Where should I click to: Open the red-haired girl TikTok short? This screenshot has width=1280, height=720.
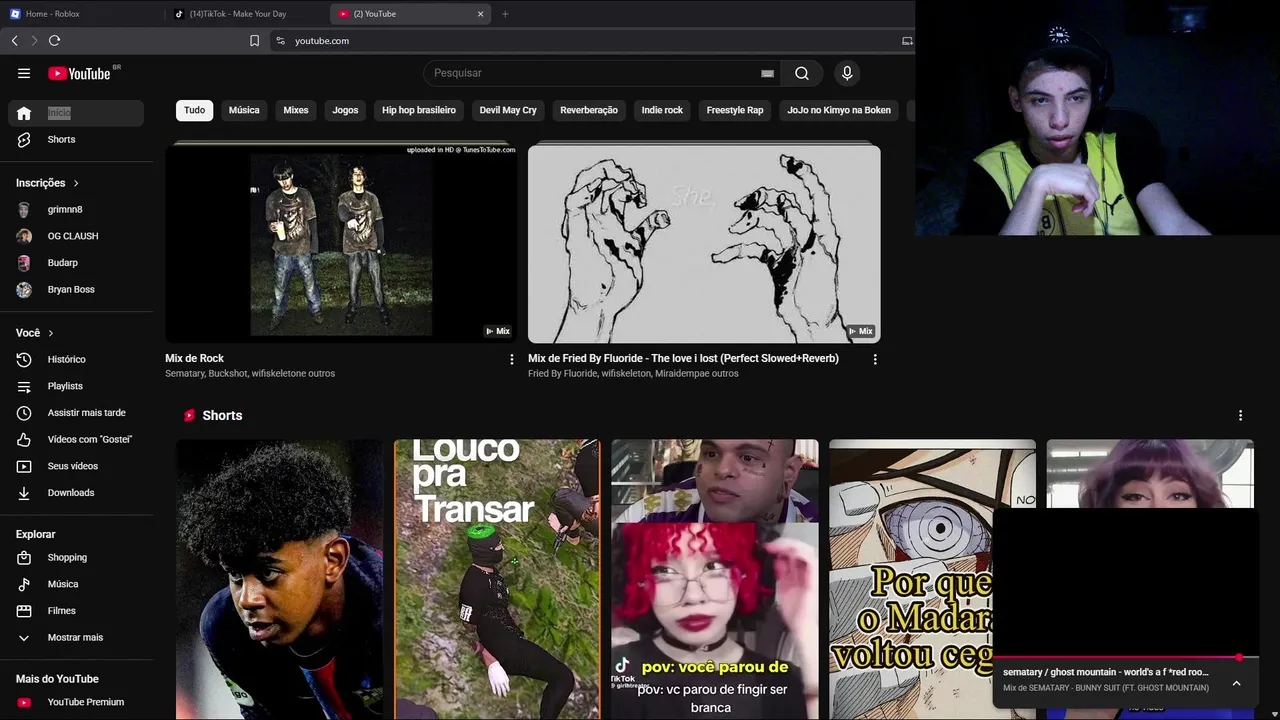[x=715, y=580]
